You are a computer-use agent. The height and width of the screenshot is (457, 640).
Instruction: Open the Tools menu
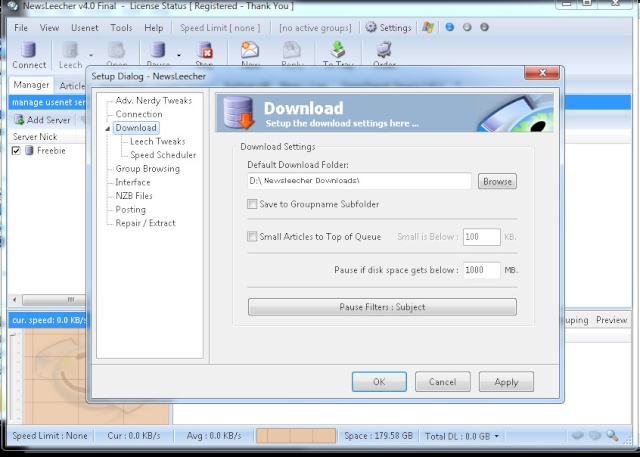click(121, 28)
